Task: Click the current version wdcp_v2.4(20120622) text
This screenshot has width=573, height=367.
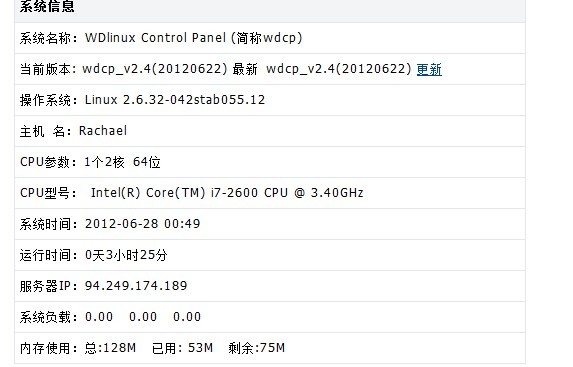Action: [155, 69]
